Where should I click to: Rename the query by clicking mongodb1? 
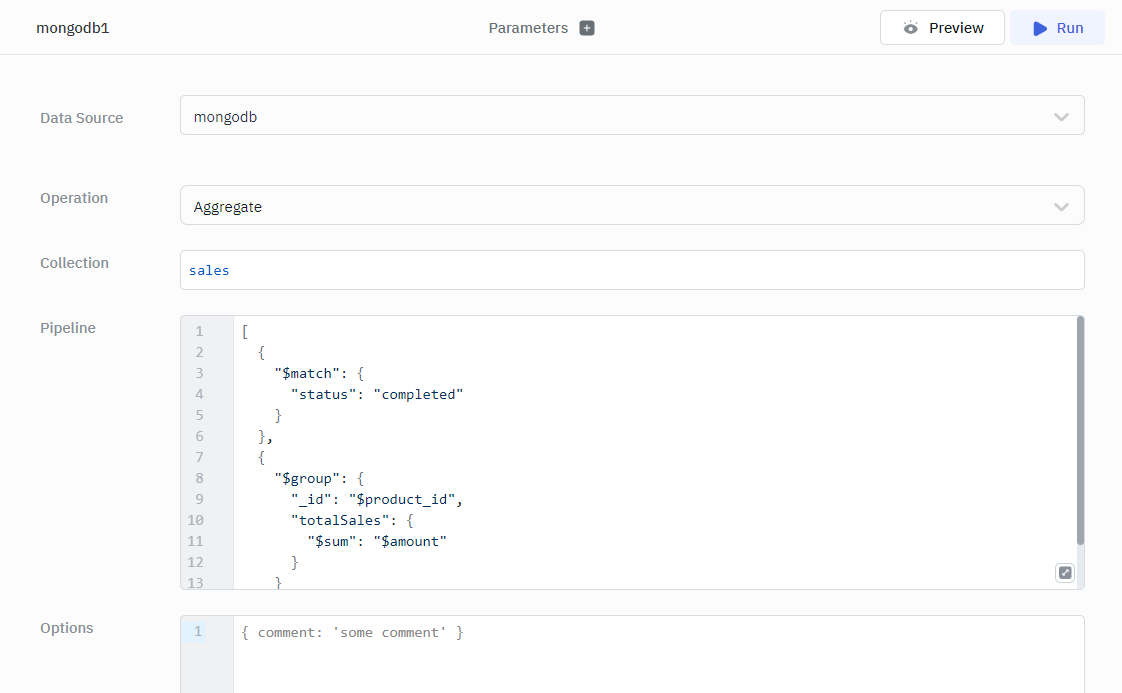72,28
